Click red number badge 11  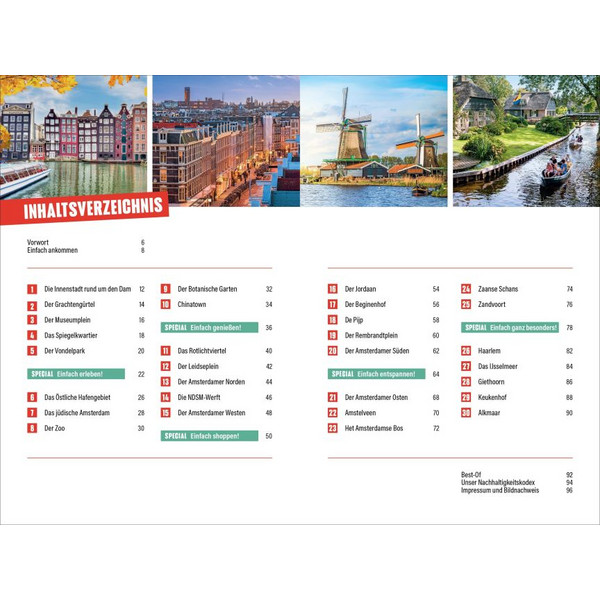coord(165,351)
